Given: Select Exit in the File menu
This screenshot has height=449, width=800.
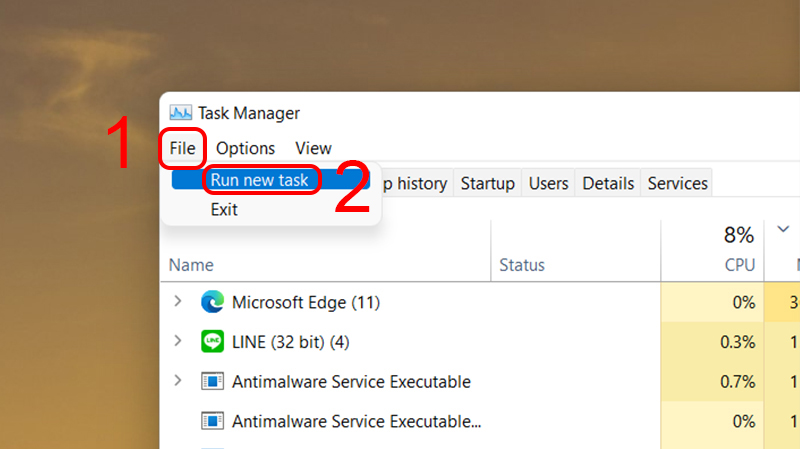Looking at the screenshot, I should [x=224, y=210].
